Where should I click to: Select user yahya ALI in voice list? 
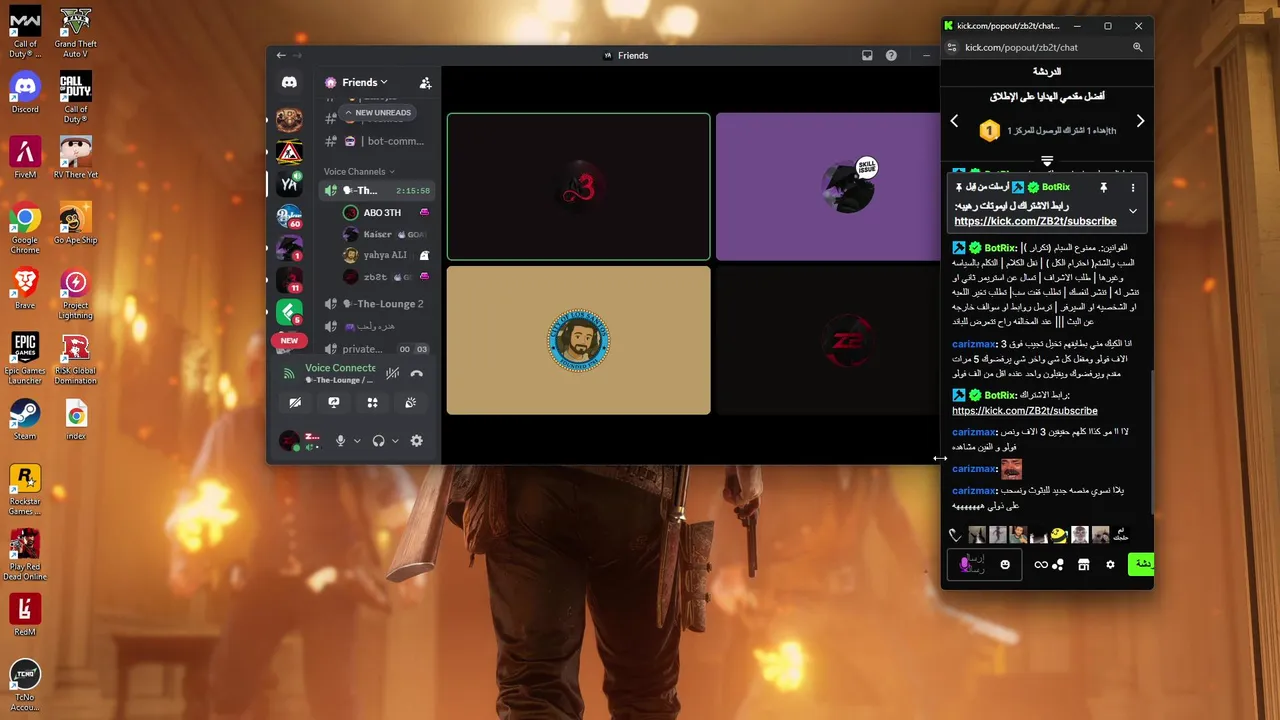pos(385,256)
